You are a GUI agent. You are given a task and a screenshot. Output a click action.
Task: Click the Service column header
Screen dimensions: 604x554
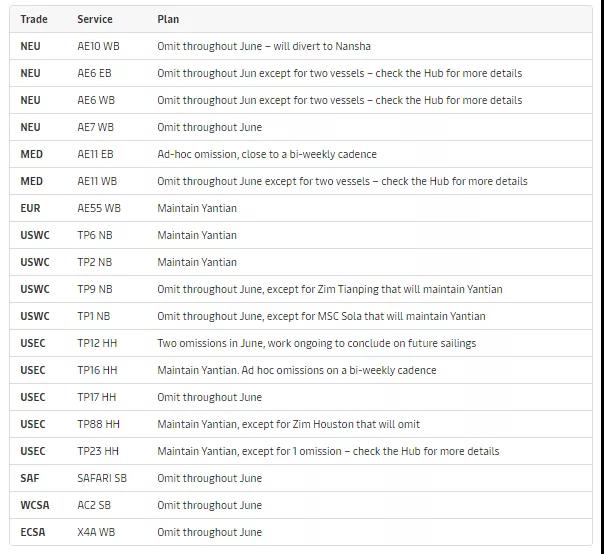click(95, 19)
